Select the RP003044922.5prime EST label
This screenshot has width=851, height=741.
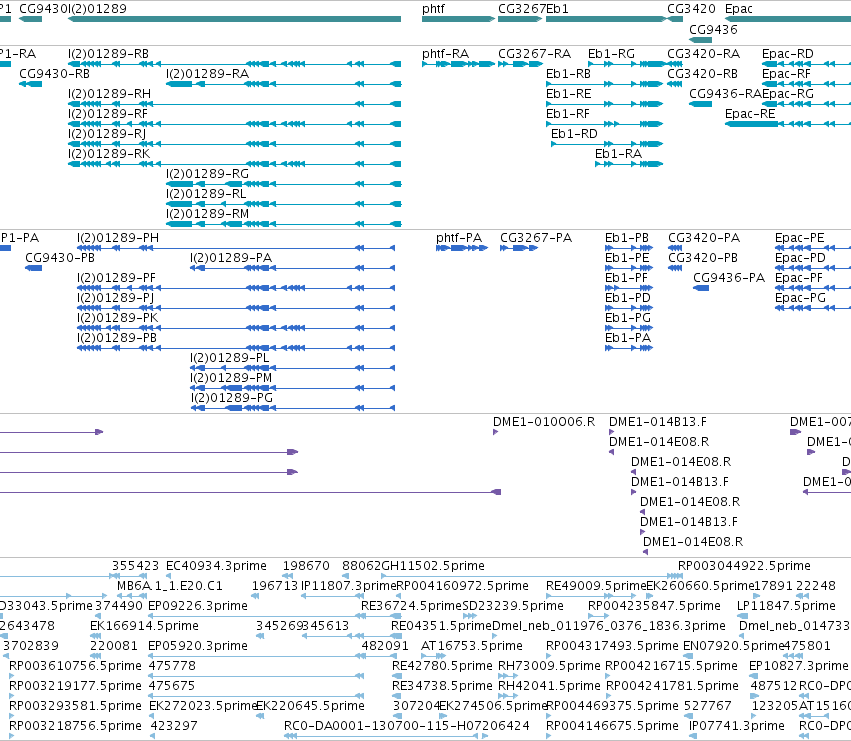pyautogui.click(x=744, y=566)
